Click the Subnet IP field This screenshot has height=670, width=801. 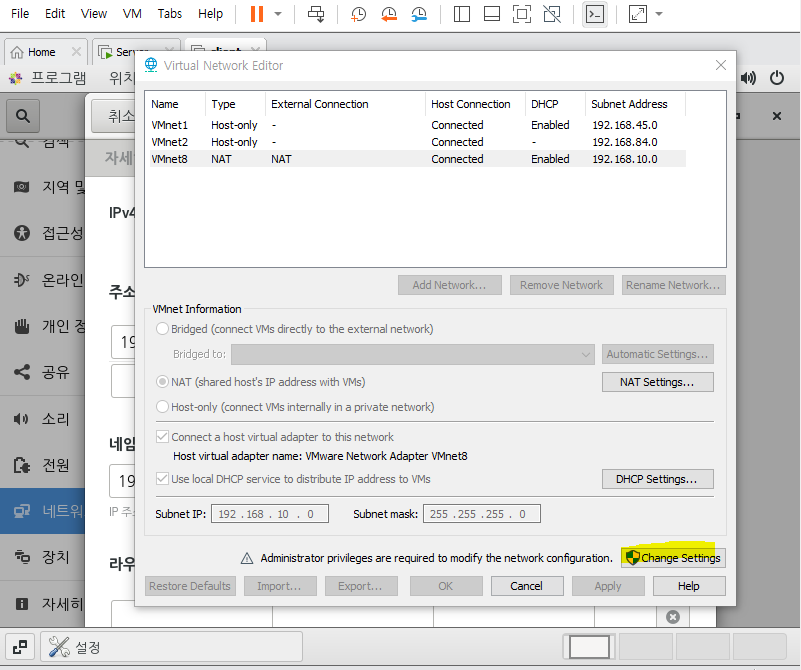[x=270, y=514]
